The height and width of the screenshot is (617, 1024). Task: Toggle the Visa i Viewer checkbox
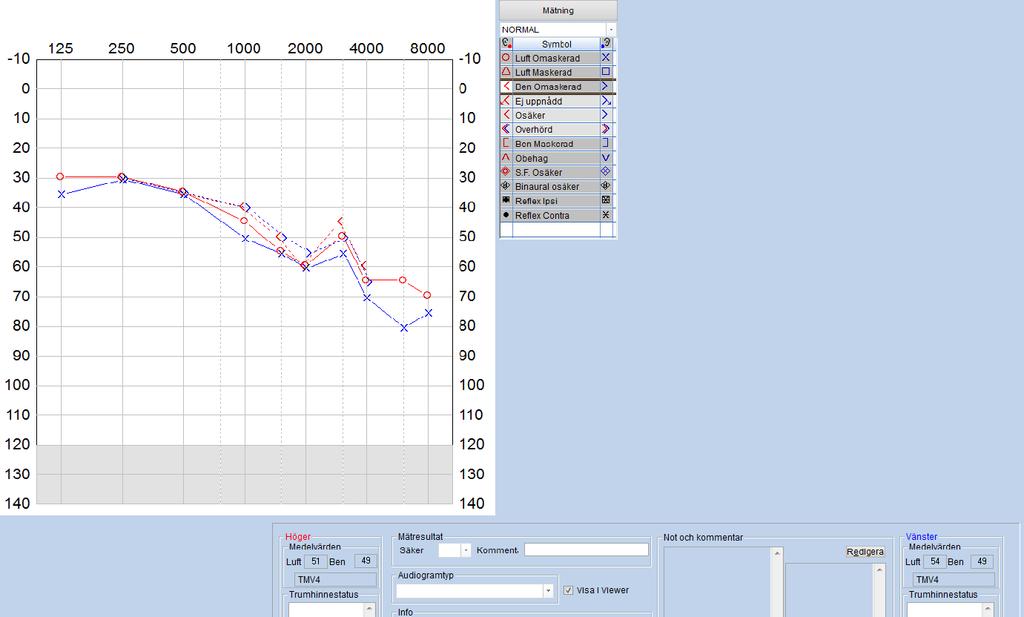click(568, 590)
